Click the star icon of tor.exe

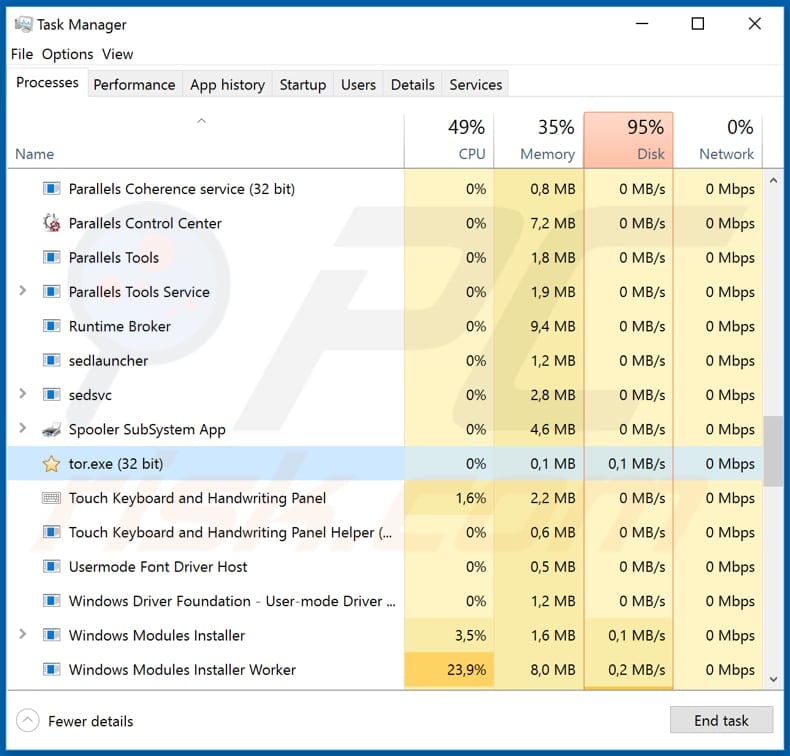tap(51, 463)
